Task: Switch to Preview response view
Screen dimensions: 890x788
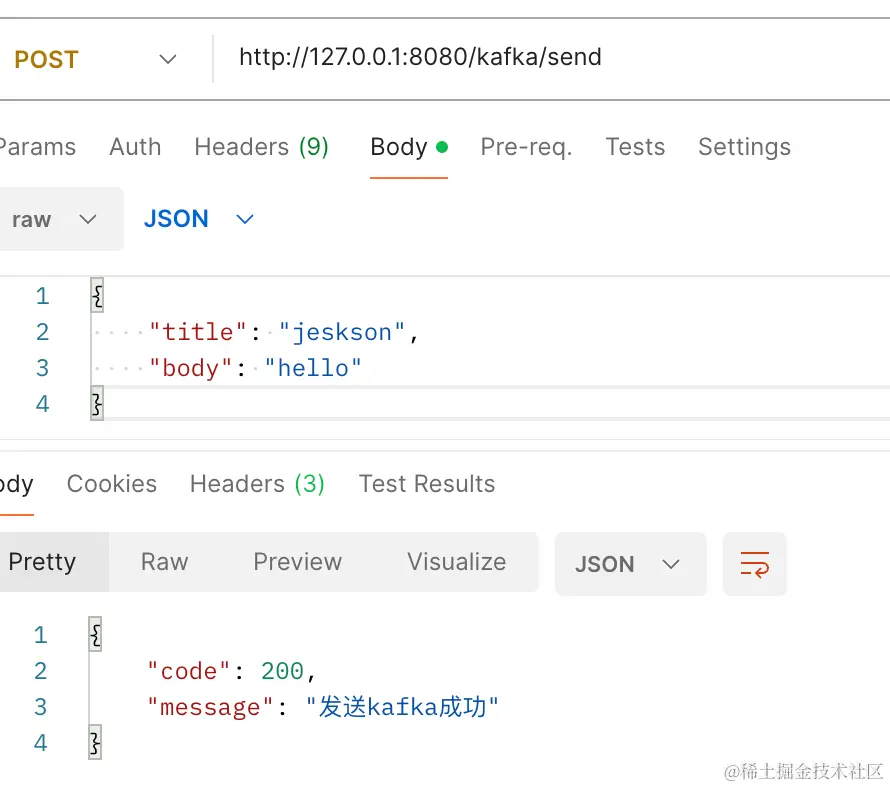Action: pyautogui.click(x=297, y=562)
